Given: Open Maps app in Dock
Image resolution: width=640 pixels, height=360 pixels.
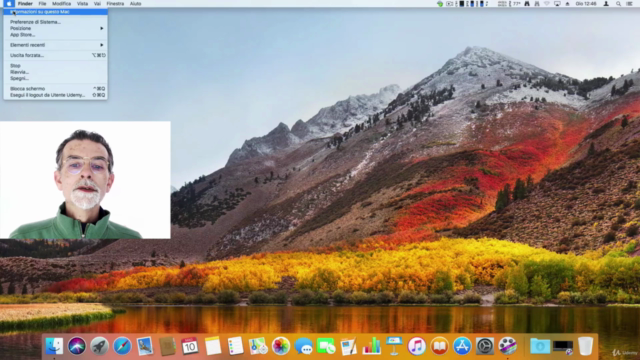Looking at the screenshot, I should click(x=258, y=346).
